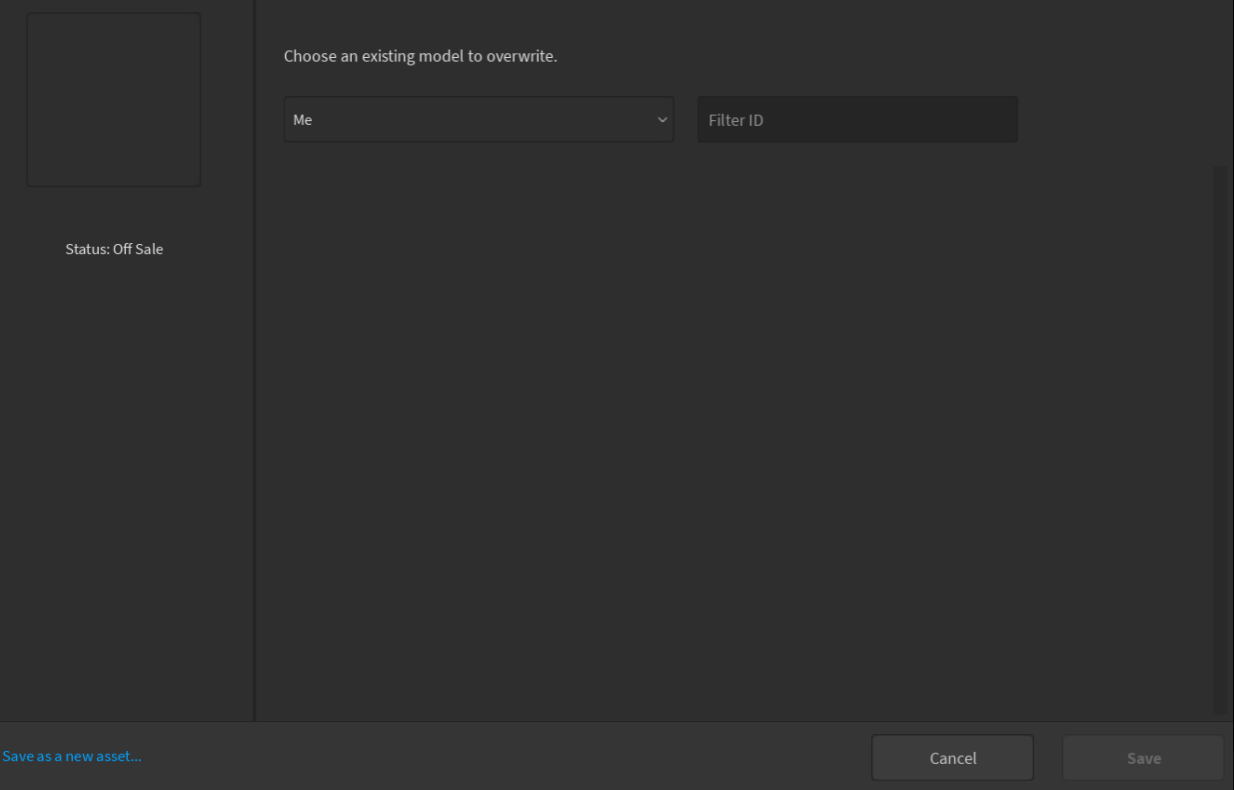Expand the model owner dropdown list
The image size is (1234, 790).
point(478,119)
